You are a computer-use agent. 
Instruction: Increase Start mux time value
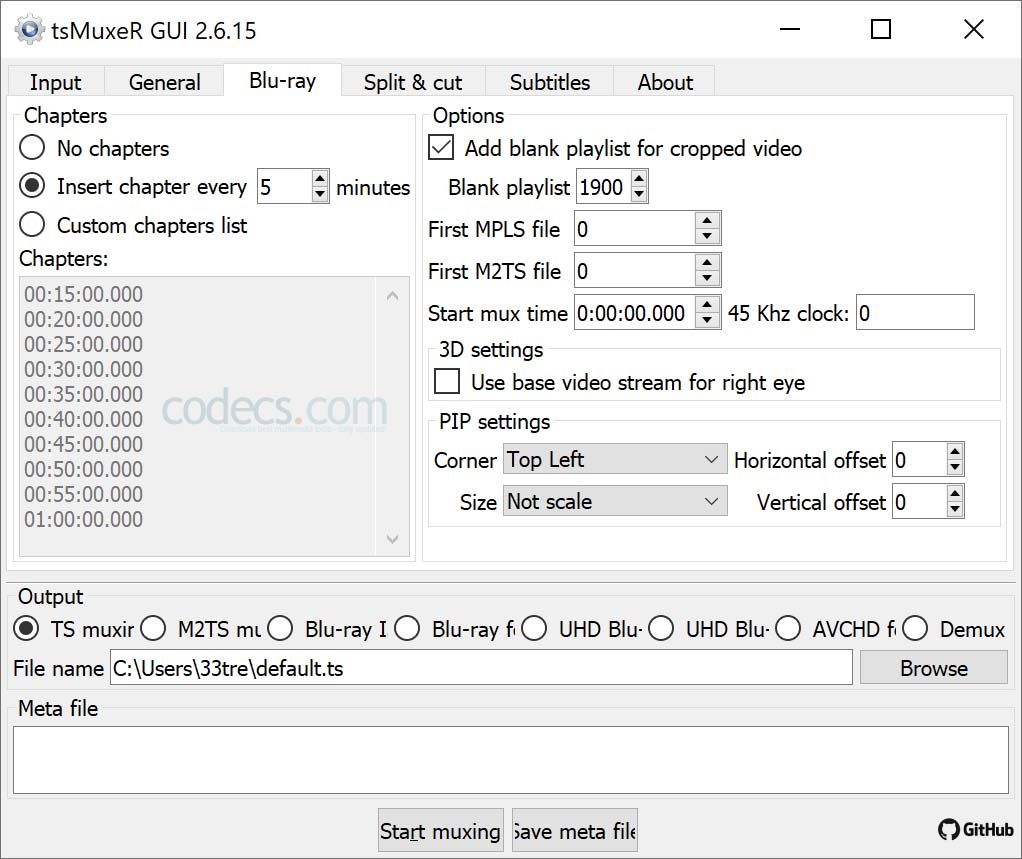(x=707, y=305)
